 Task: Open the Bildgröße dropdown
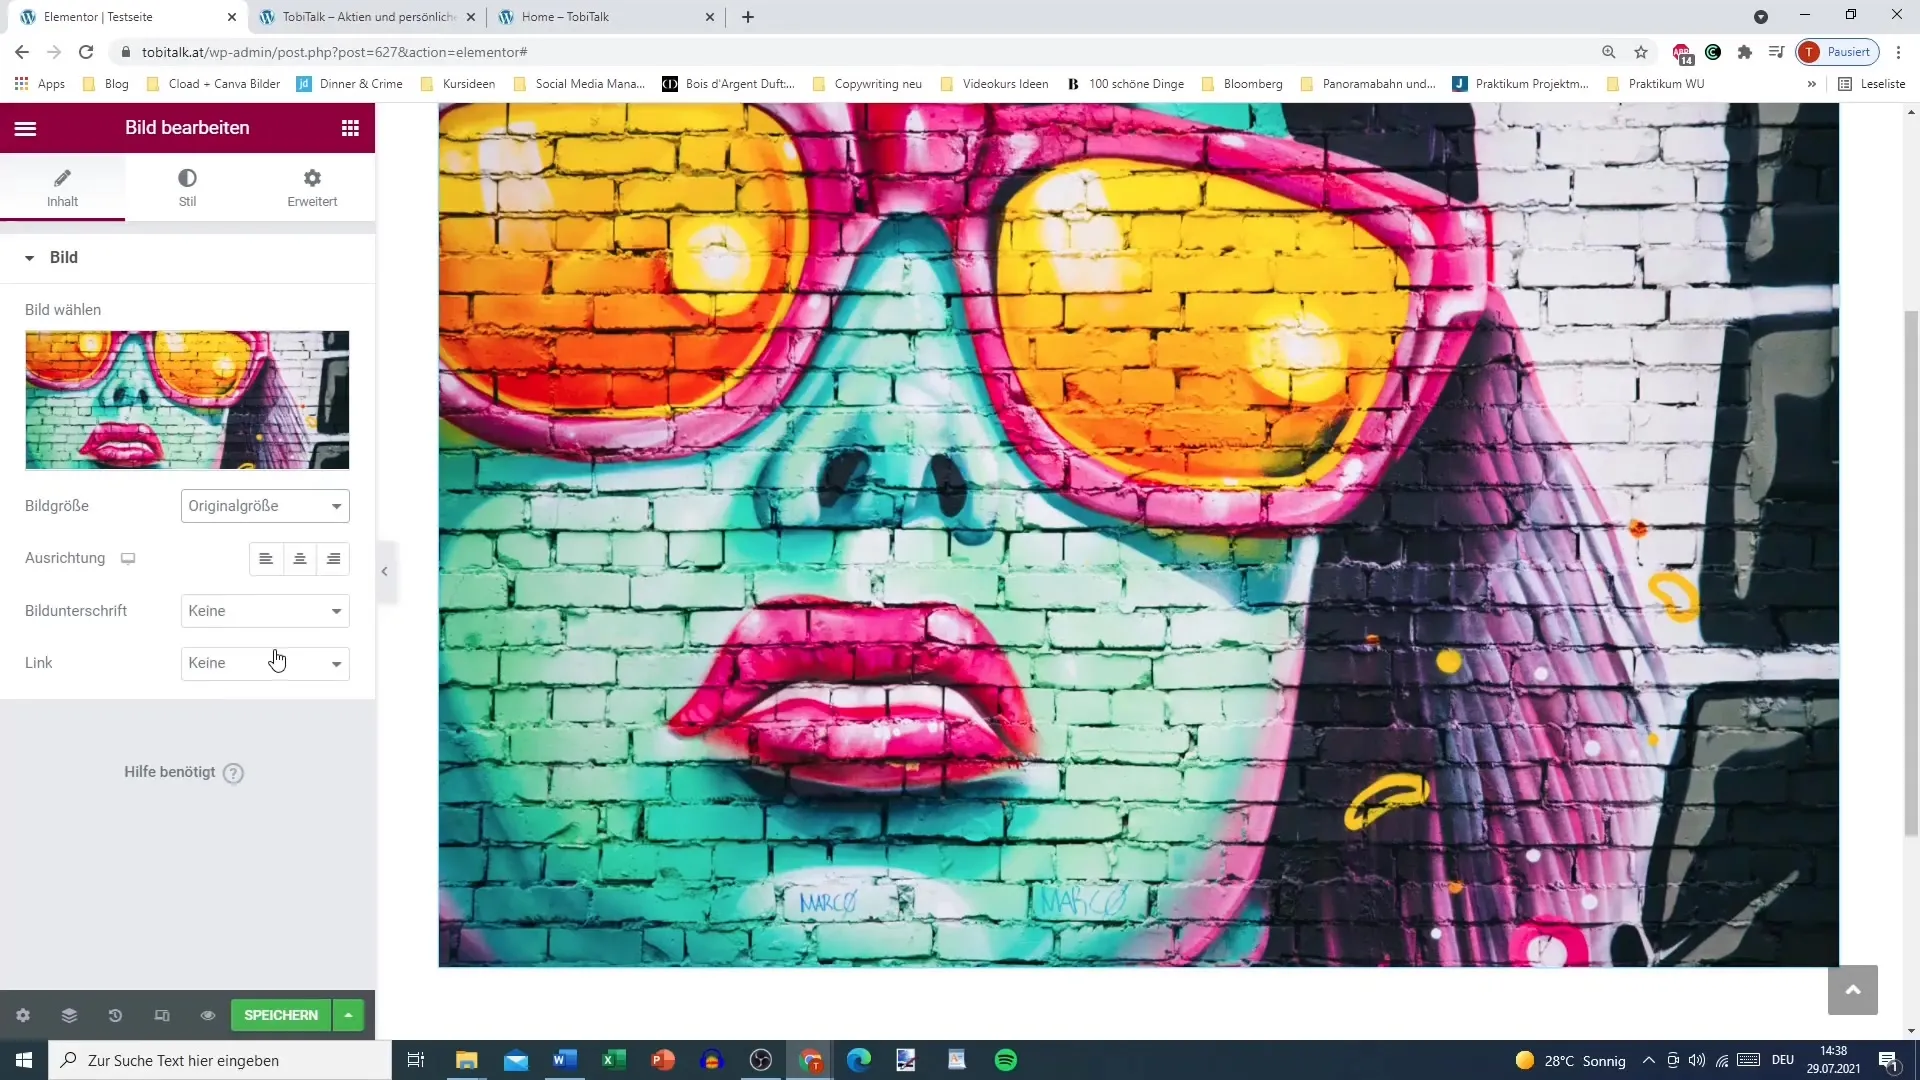[x=265, y=506]
